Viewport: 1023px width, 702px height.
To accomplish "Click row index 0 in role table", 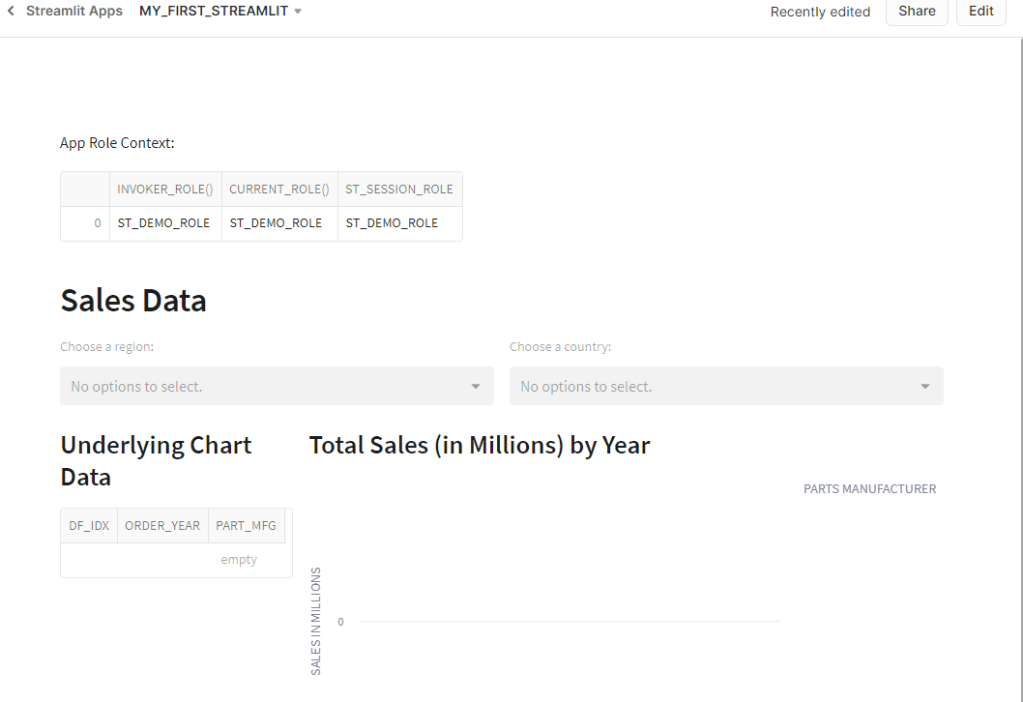I will click(97, 223).
